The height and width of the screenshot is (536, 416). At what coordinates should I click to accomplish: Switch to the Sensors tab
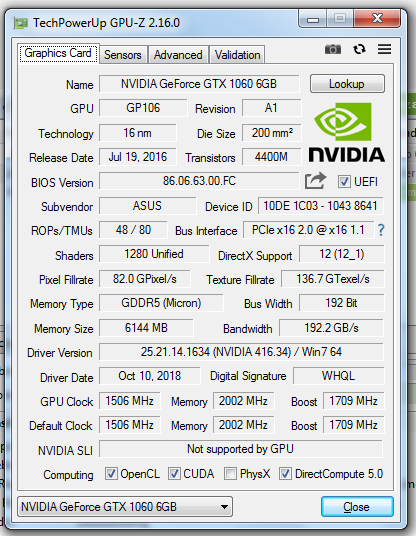pyautogui.click(x=123, y=55)
